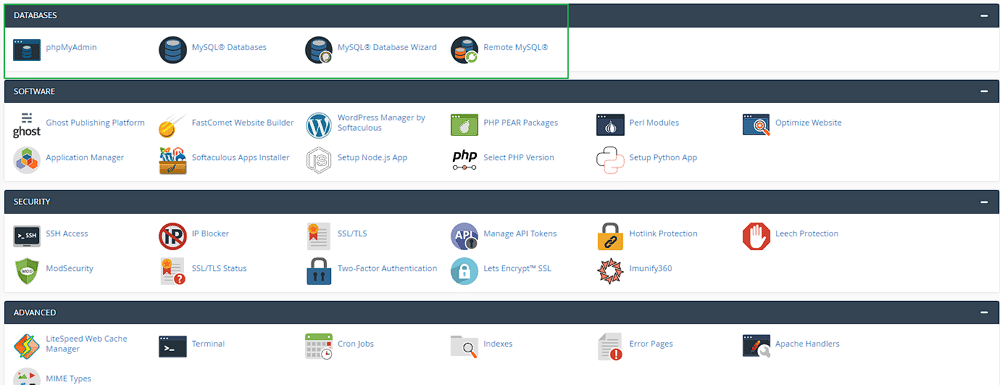Open the Error Pages icon
The image size is (1000, 385).
[x=610, y=346]
